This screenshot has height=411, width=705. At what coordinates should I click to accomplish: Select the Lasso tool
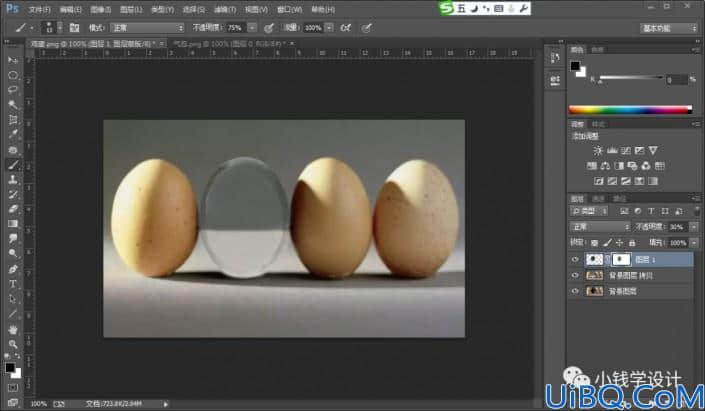click(x=13, y=89)
